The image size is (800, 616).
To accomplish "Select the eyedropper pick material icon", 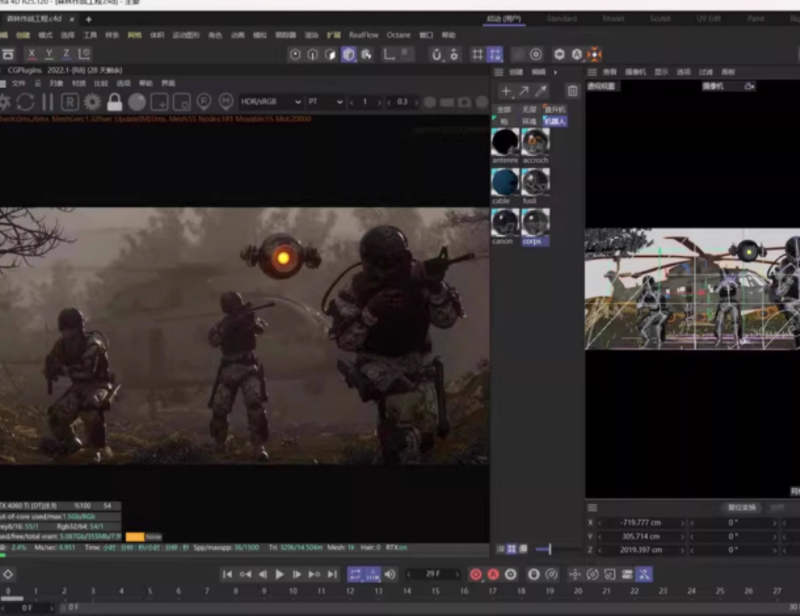I will point(540,91).
